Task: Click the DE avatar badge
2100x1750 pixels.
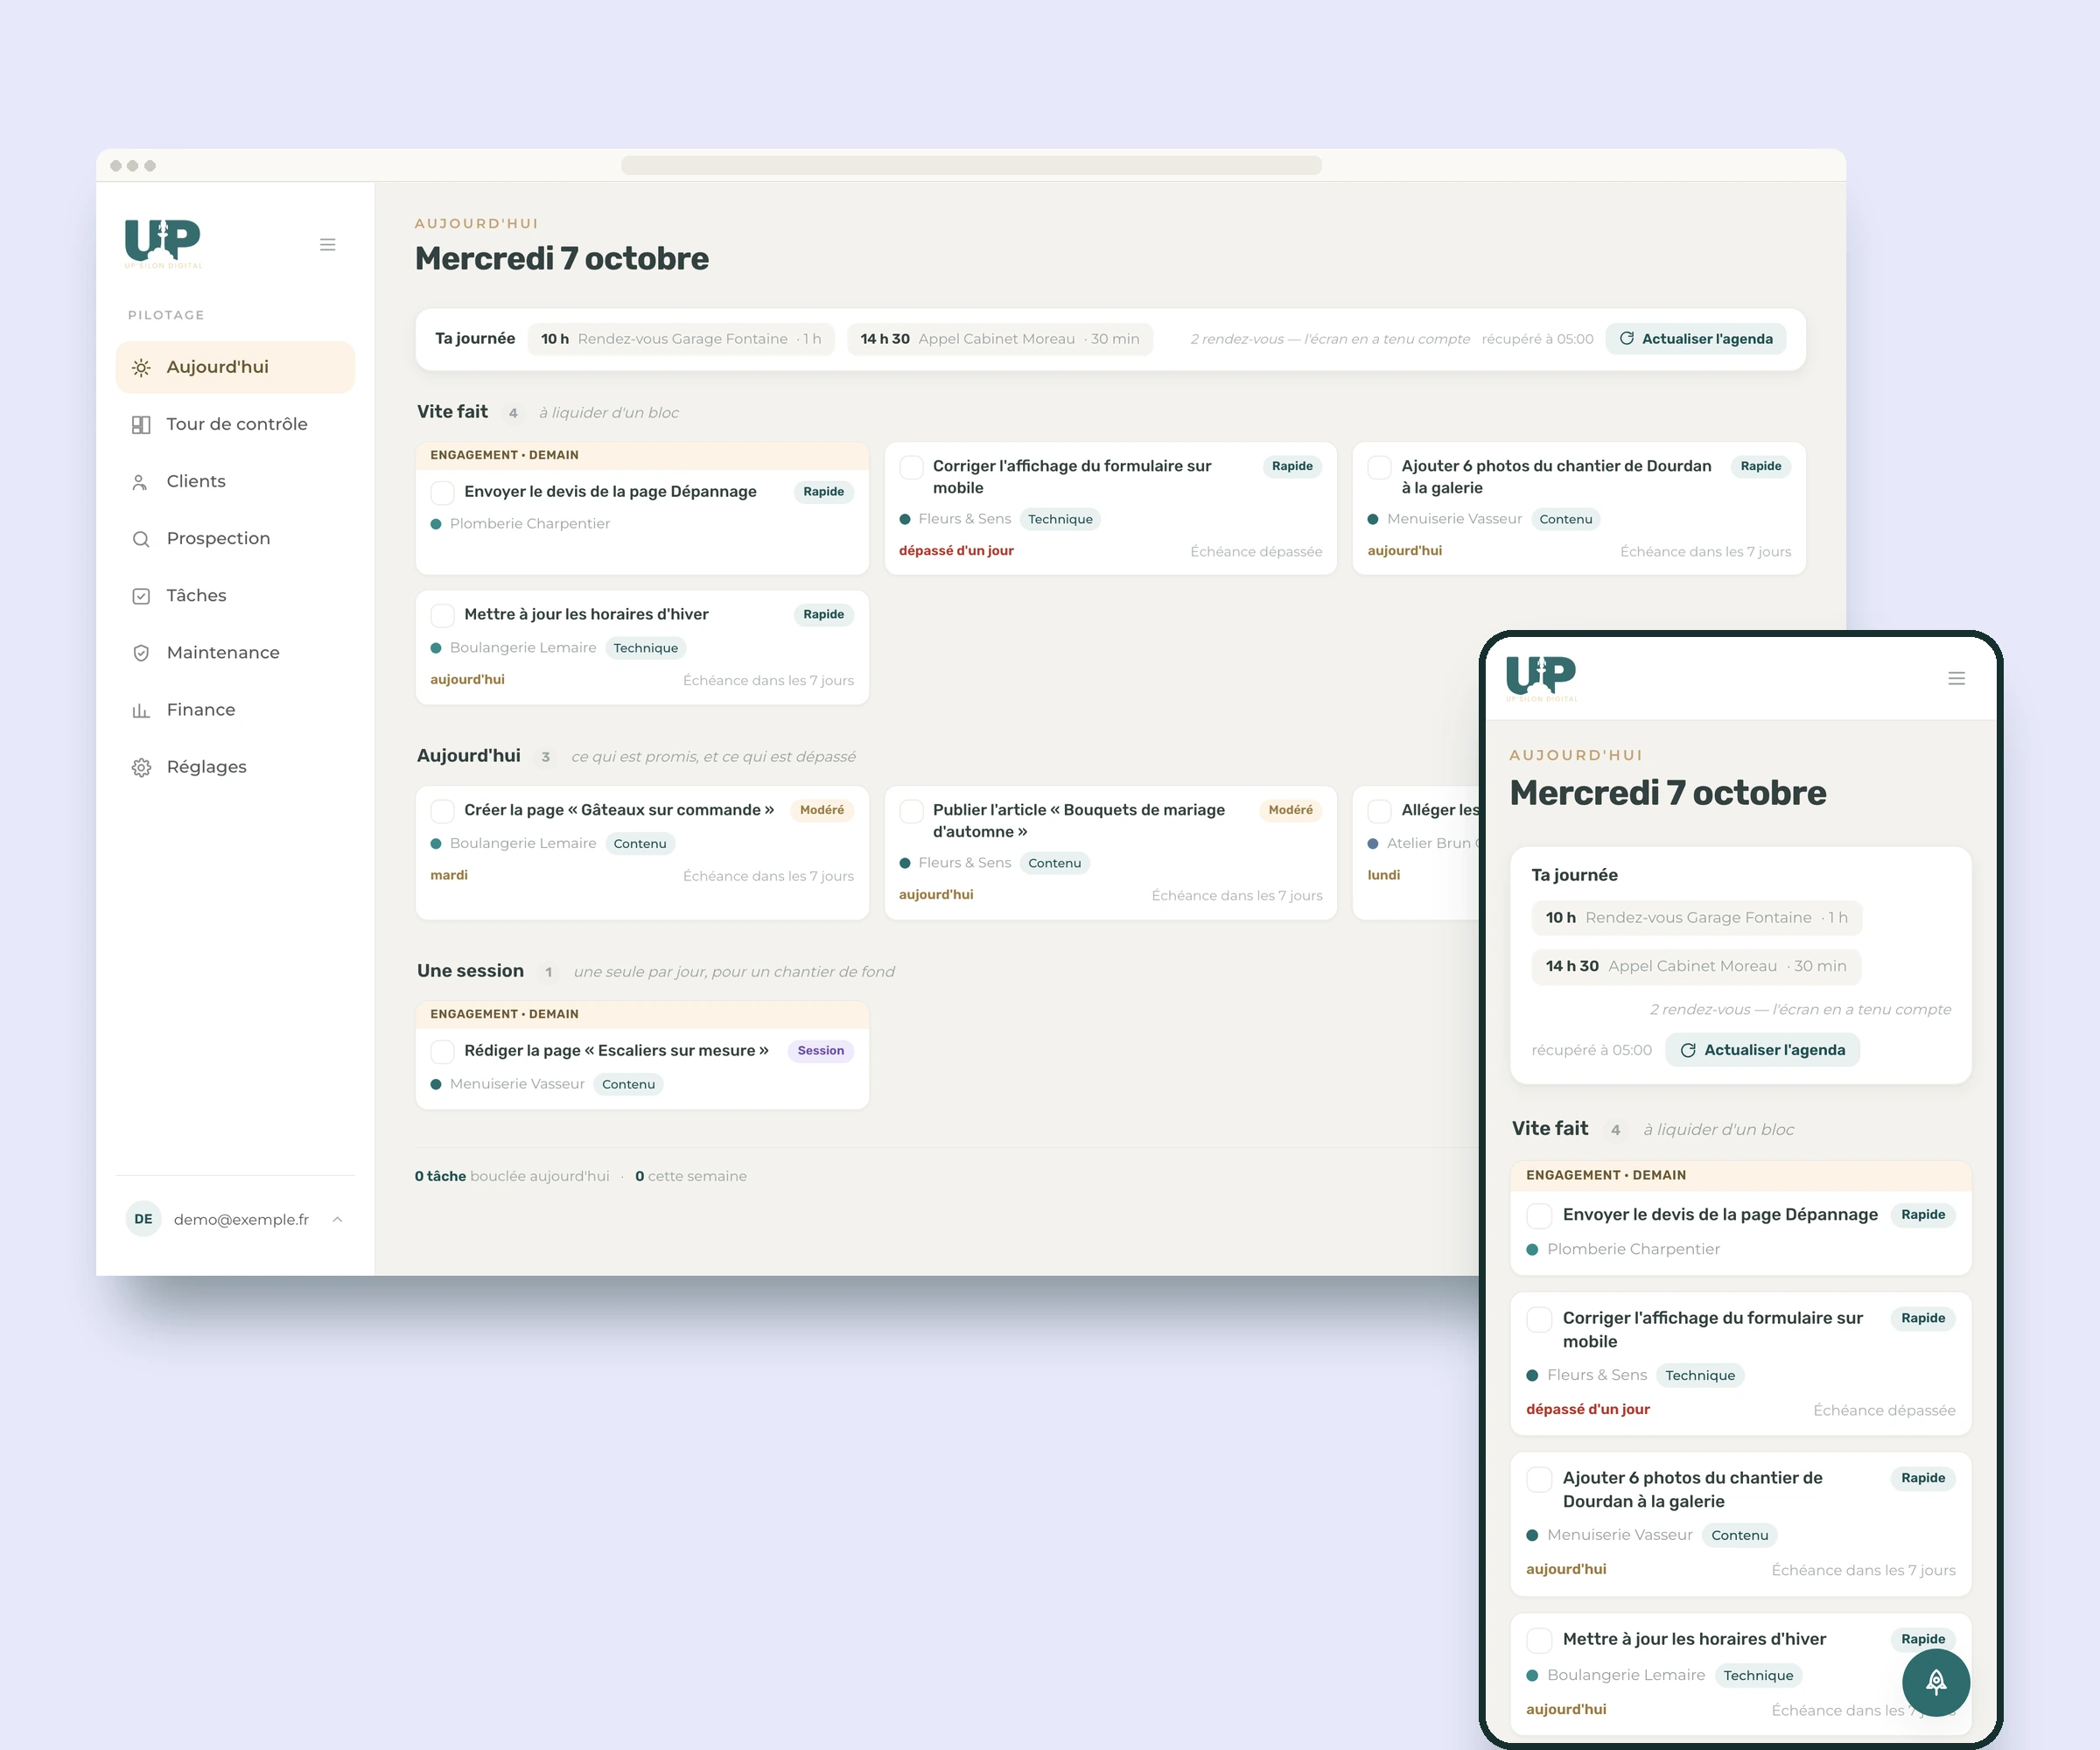Action: click(143, 1219)
